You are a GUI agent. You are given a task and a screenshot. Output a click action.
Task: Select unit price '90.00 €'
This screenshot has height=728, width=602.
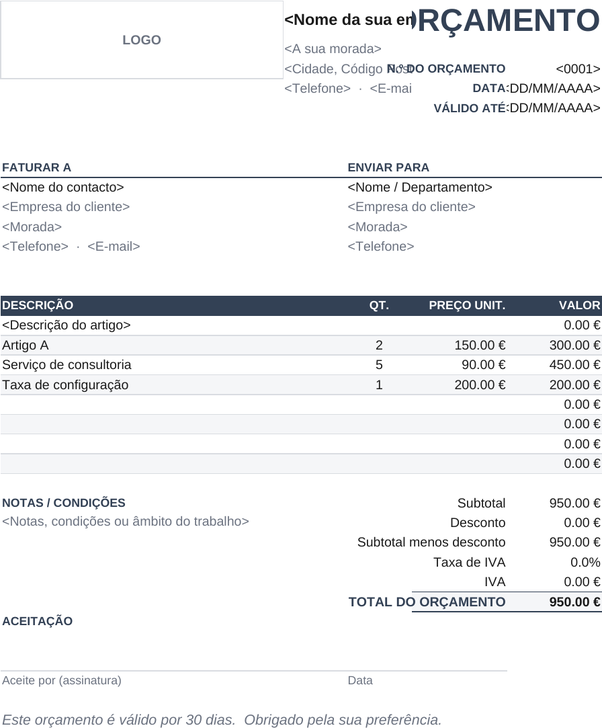[x=483, y=364]
